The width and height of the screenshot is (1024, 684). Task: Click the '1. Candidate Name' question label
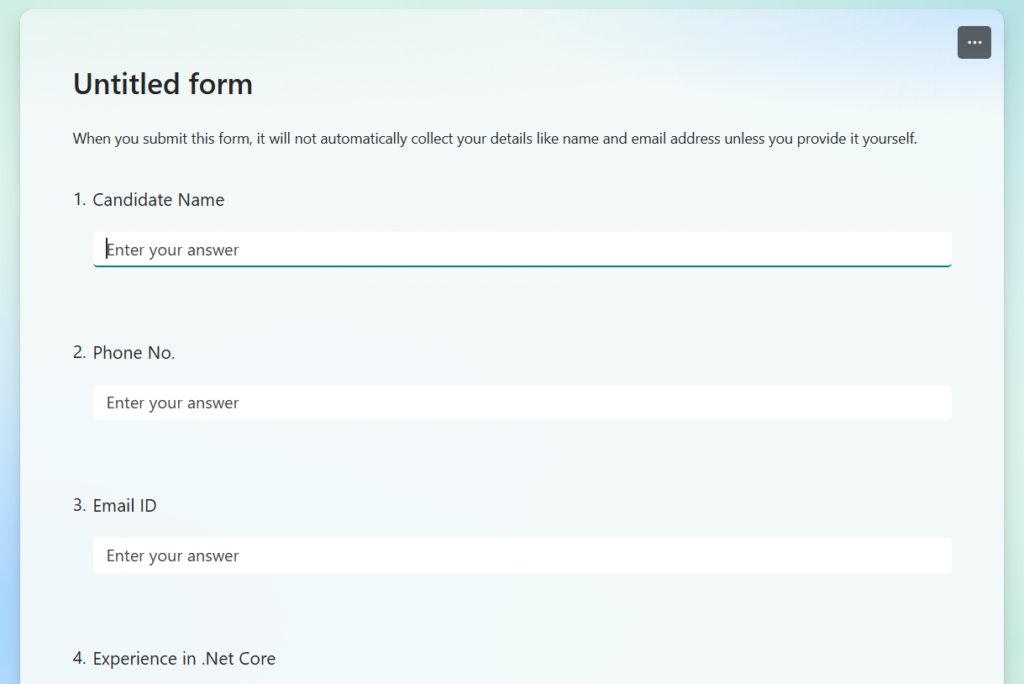(148, 200)
